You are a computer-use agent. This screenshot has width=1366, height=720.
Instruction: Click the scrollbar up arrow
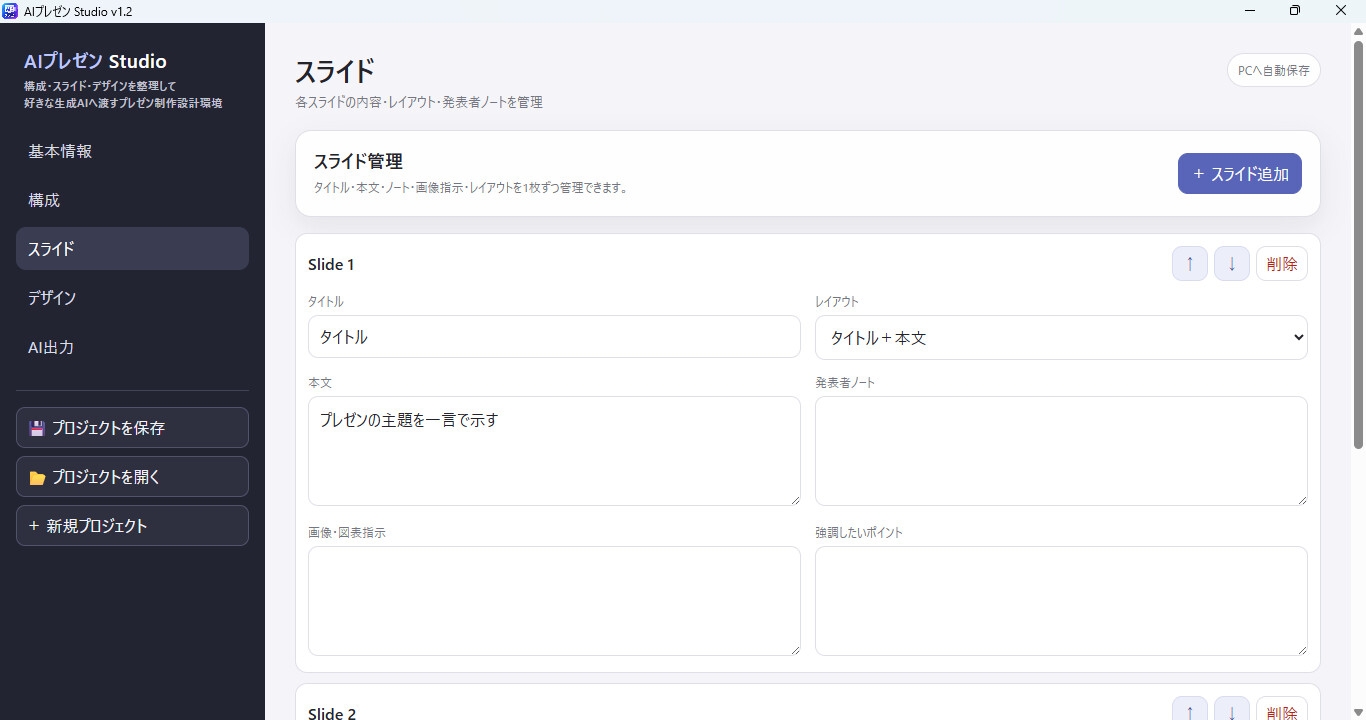1359,32
